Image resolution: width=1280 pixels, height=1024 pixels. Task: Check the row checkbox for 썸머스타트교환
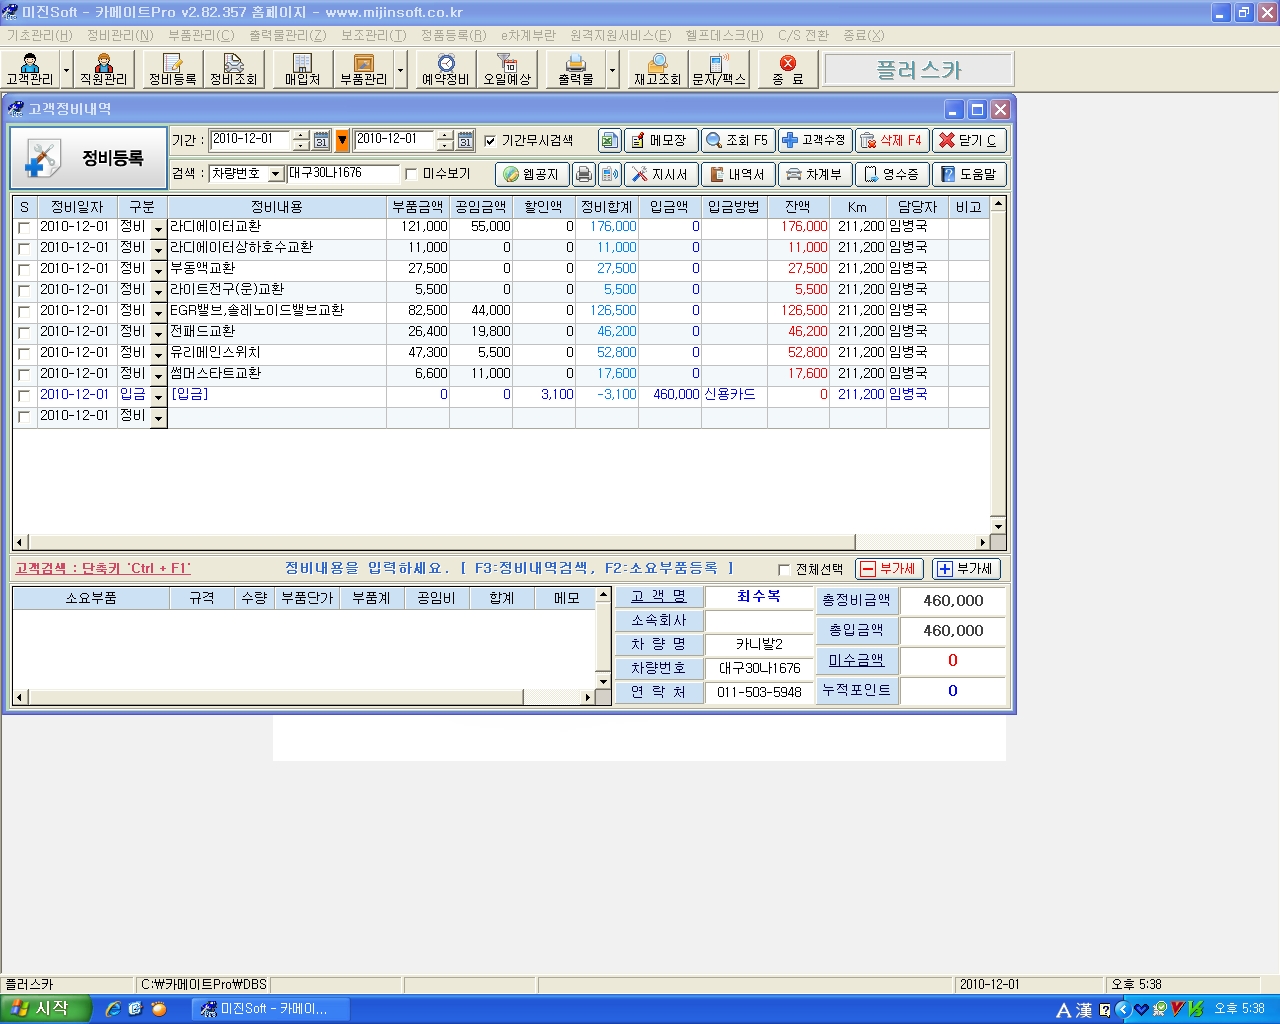coord(24,375)
